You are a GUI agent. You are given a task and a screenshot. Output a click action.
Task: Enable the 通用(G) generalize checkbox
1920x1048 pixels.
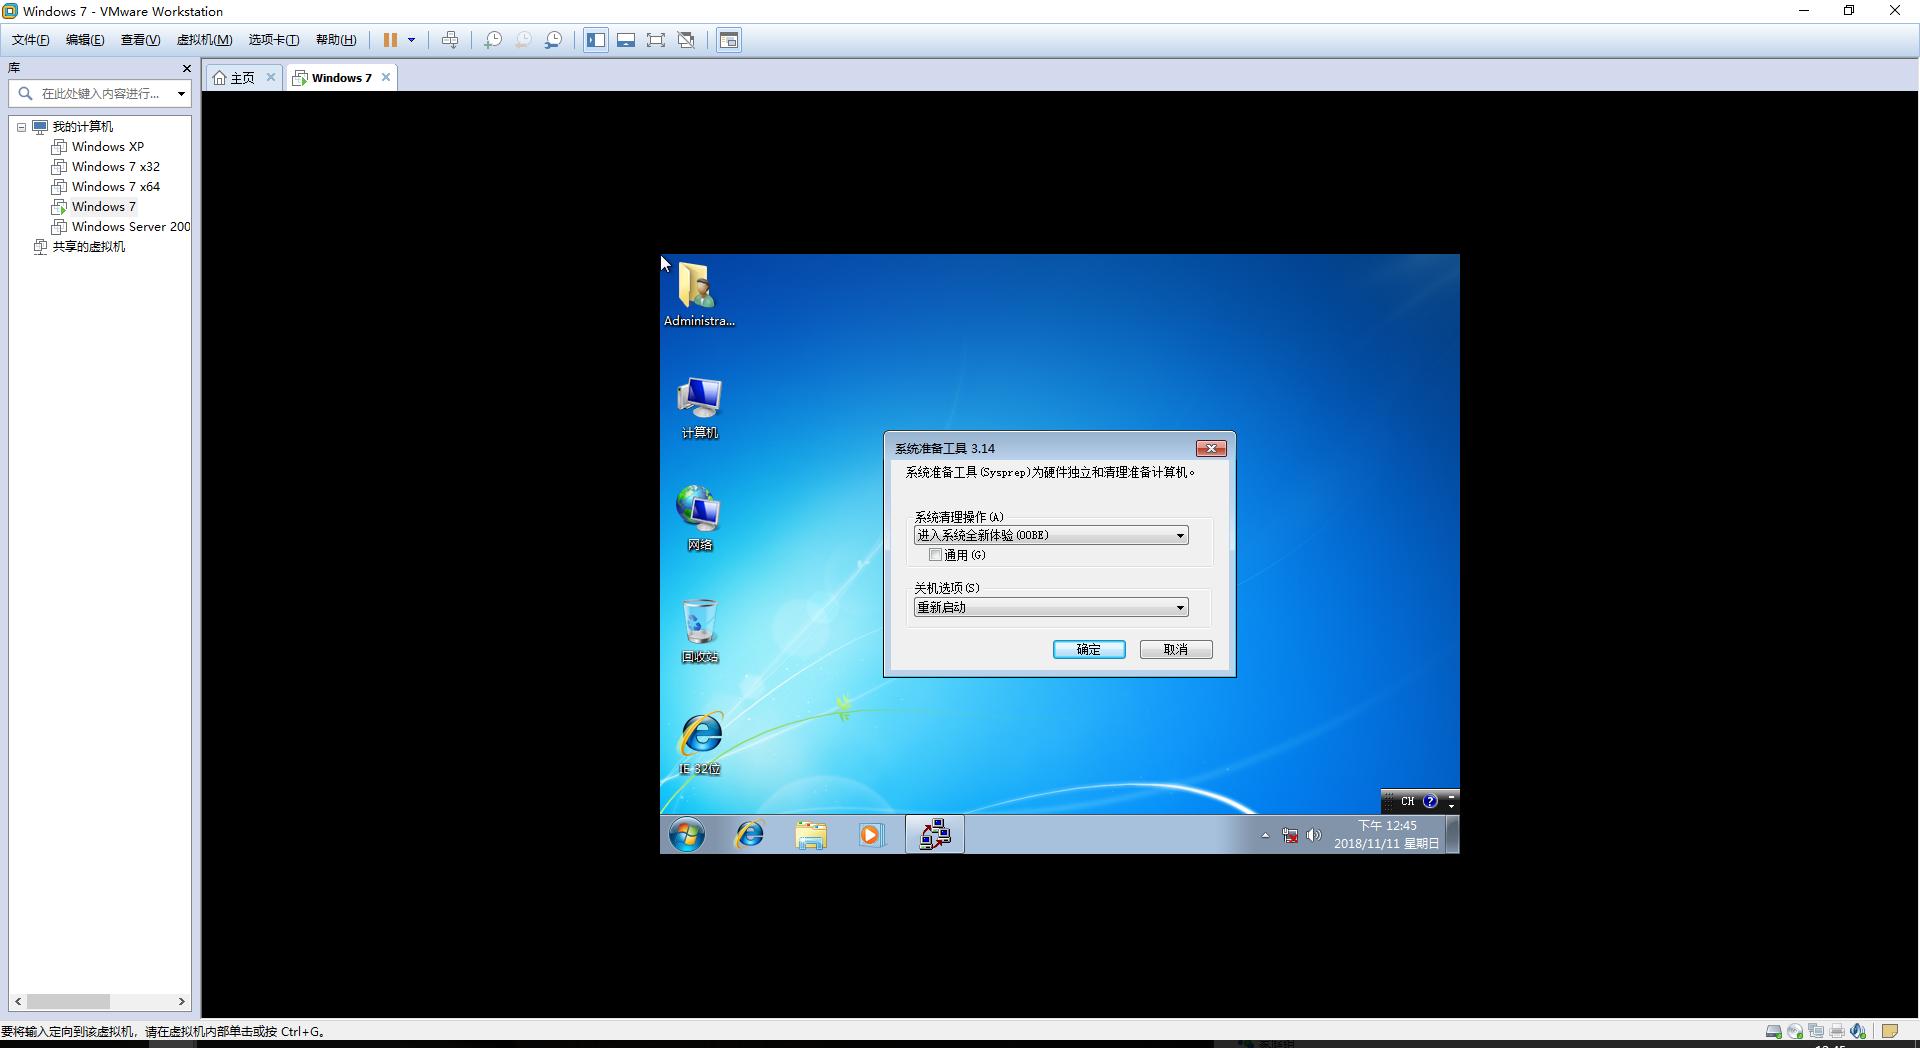click(936, 554)
